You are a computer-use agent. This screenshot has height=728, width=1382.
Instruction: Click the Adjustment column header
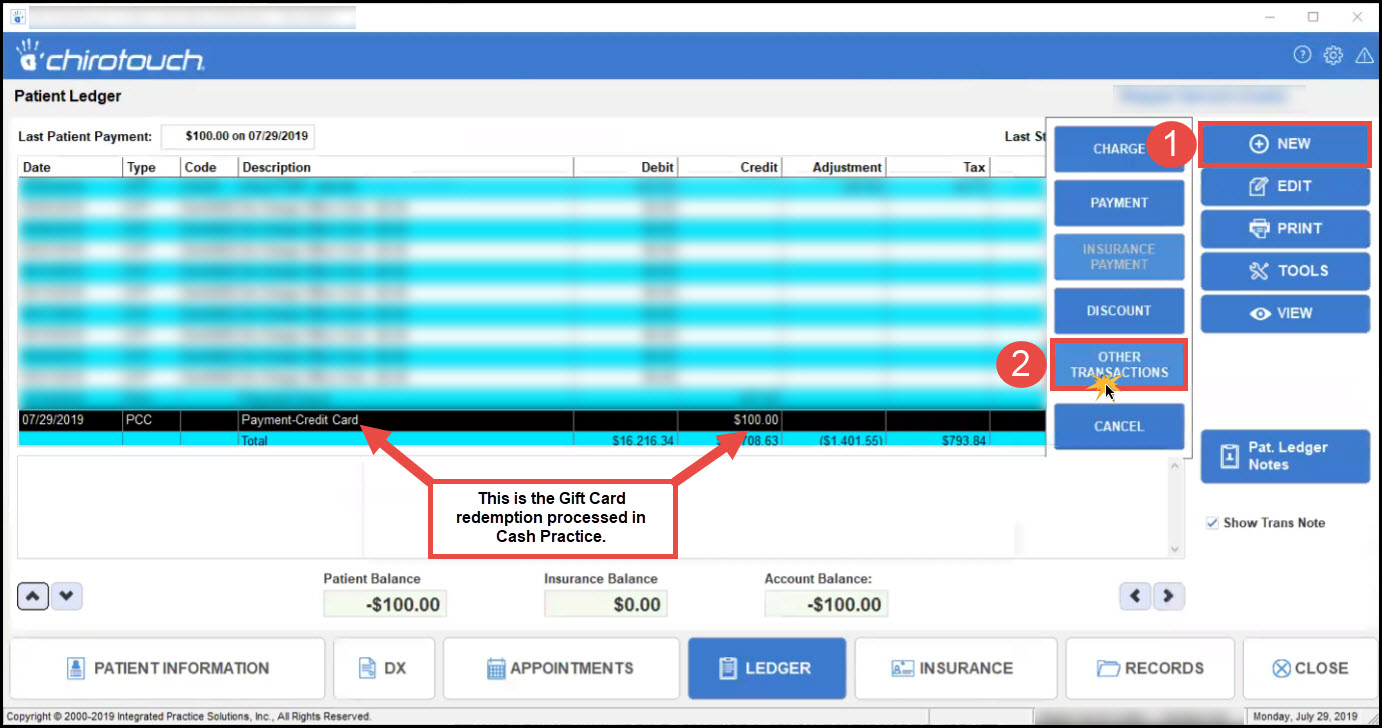(834, 167)
